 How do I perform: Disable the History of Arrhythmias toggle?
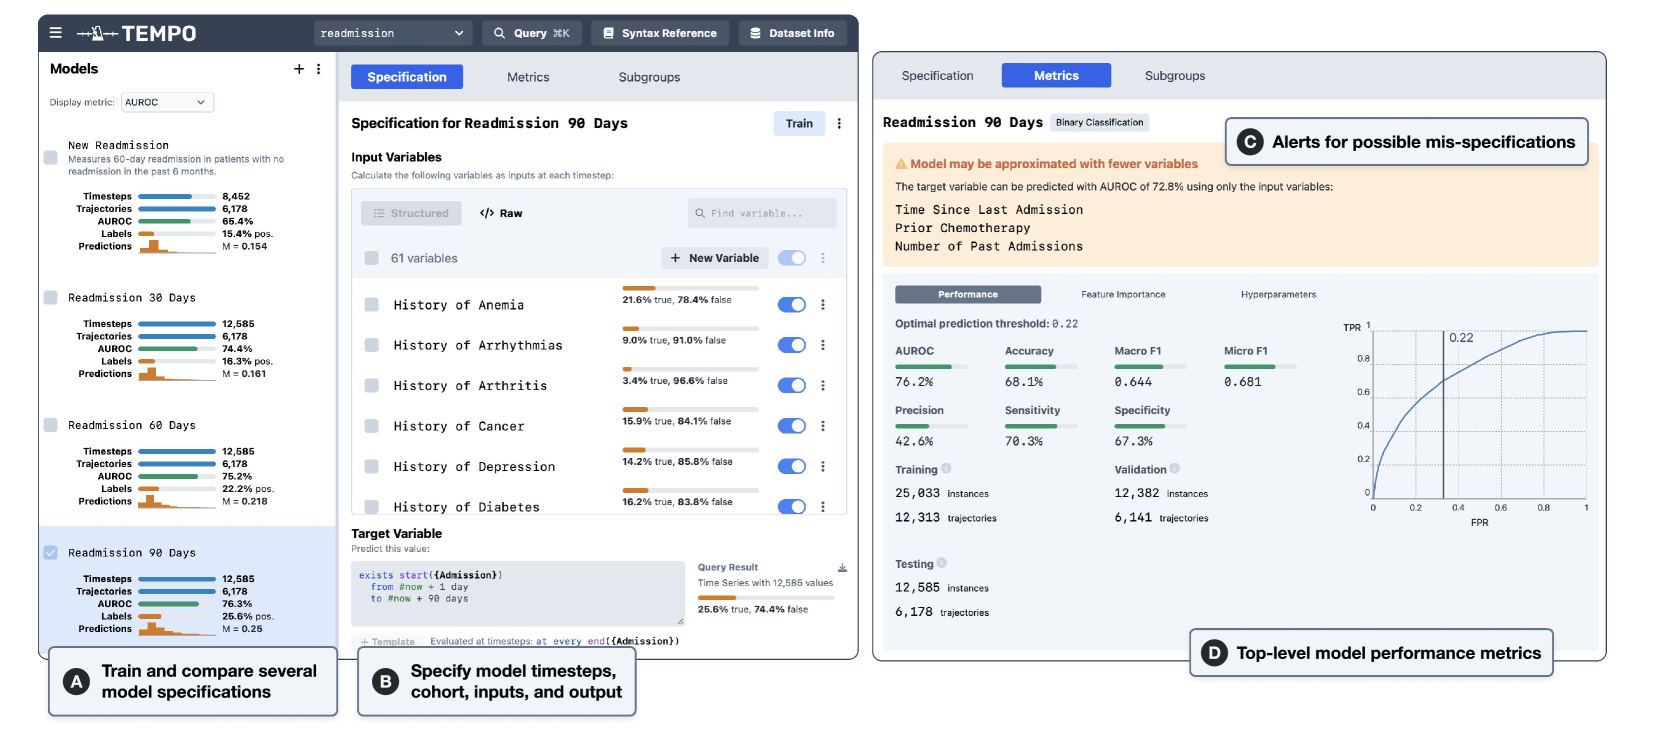click(x=792, y=345)
